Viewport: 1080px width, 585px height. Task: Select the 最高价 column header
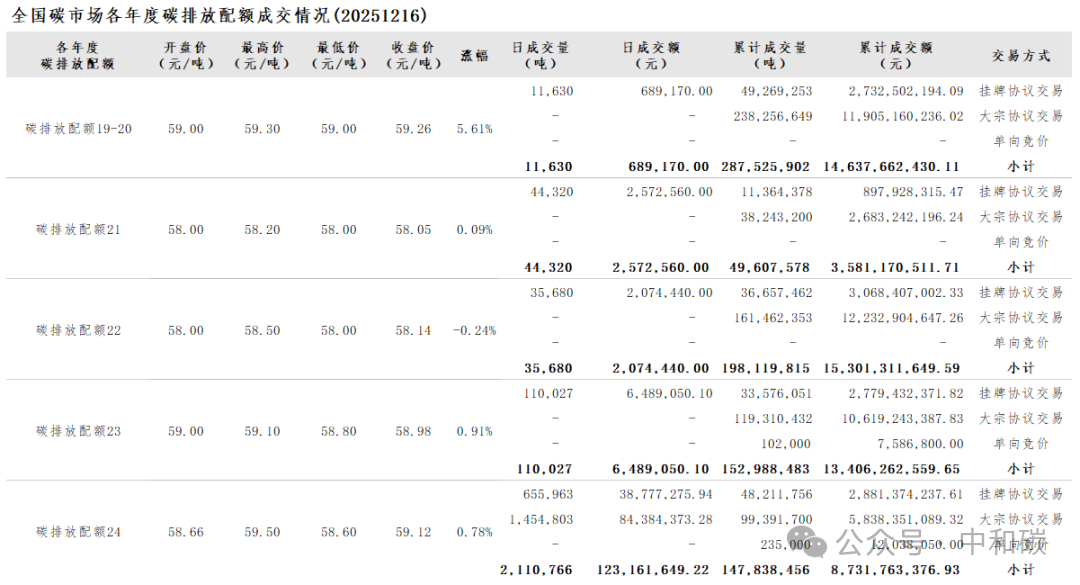click(262, 55)
